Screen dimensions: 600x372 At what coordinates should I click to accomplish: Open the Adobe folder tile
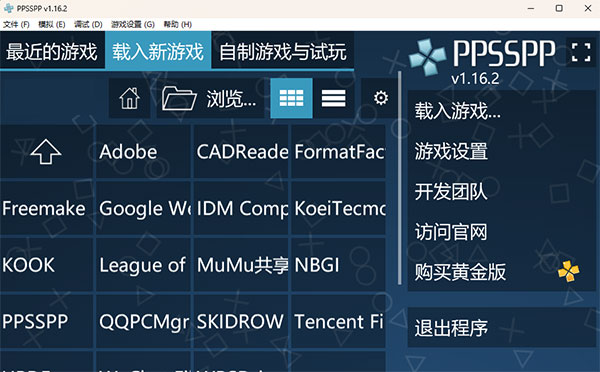pos(143,152)
